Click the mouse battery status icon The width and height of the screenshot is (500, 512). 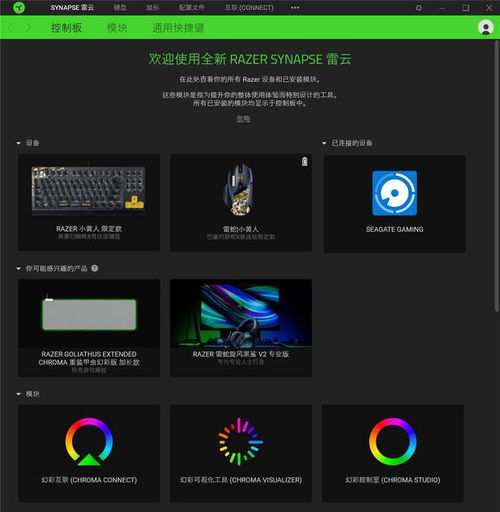pos(304,162)
